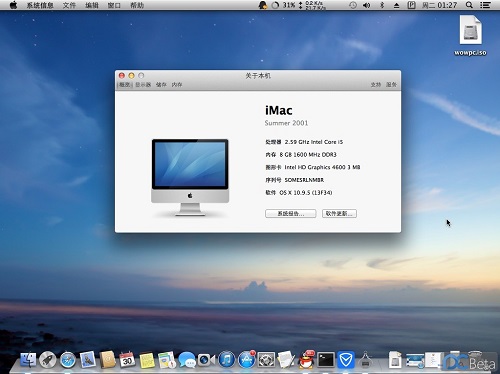The image size is (500, 374).
Task: Open System Information chip icon in Dock
Action: click(x=366, y=360)
